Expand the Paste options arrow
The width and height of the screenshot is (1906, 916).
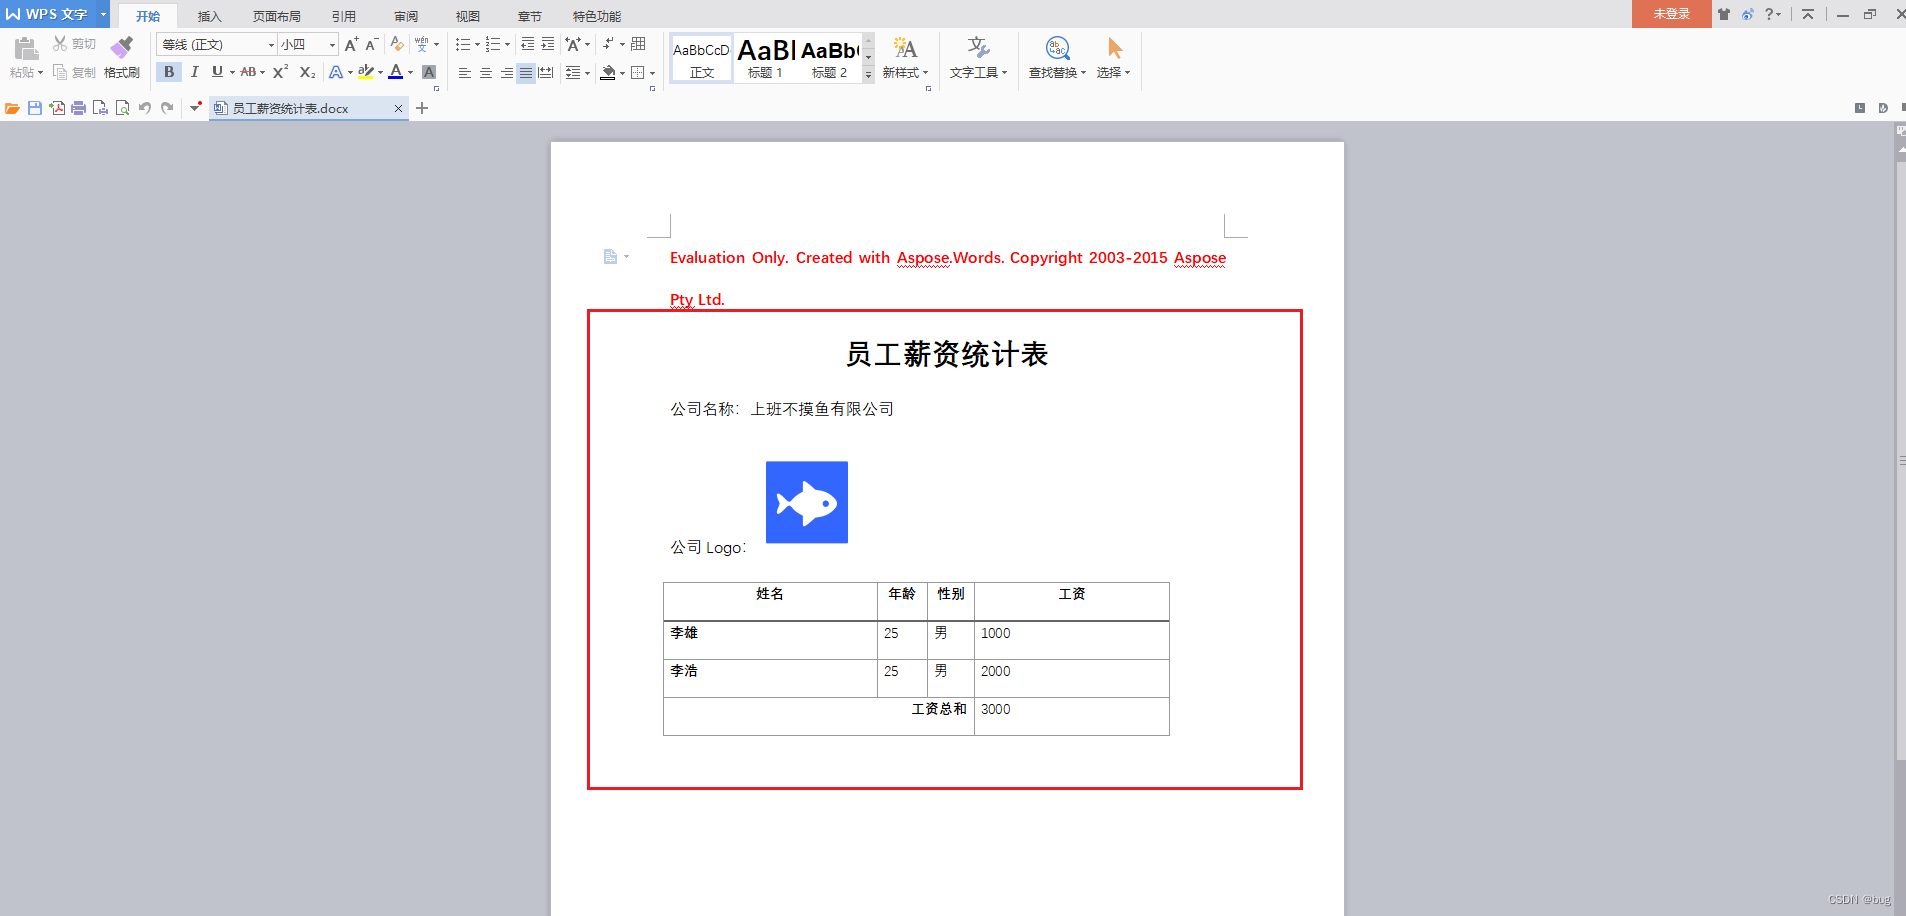click(x=40, y=73)
